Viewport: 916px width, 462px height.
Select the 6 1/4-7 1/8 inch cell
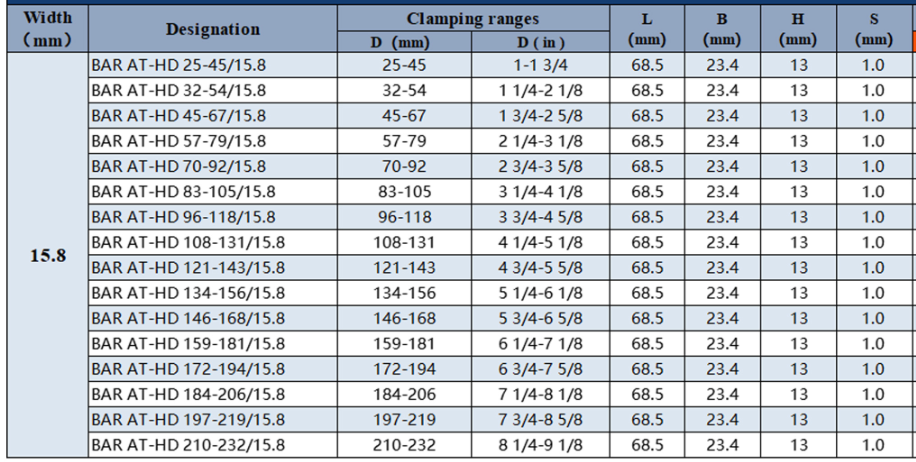point(542,344)
